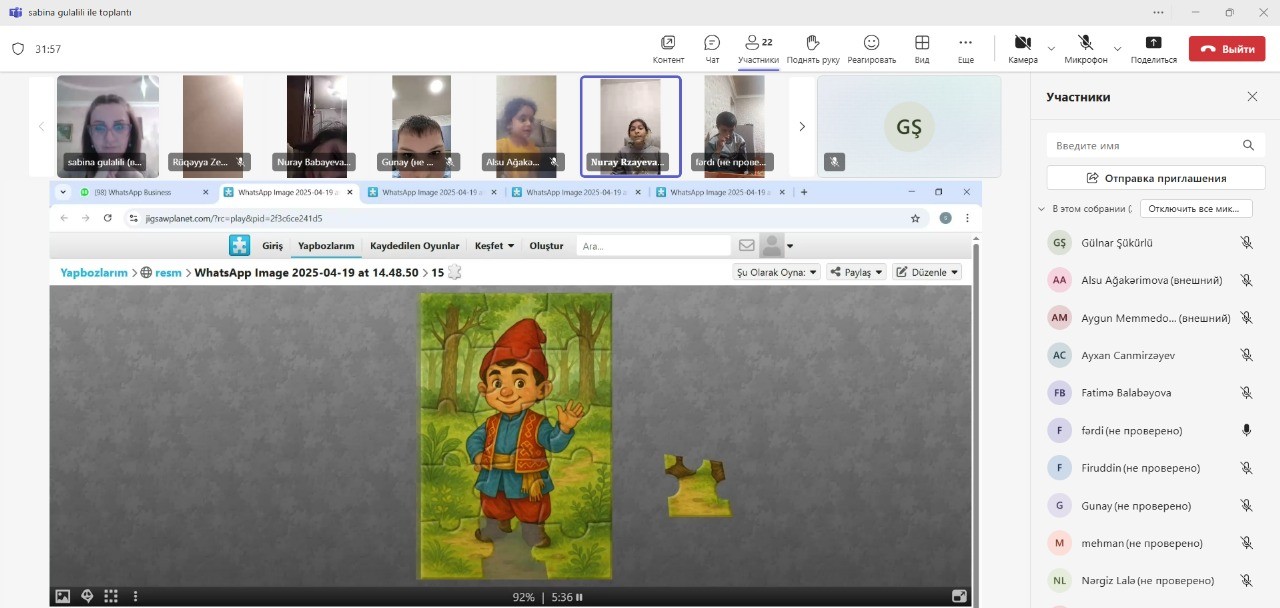
Task: Show next participant videos with right arrow
Action: (x=801, y=126)
